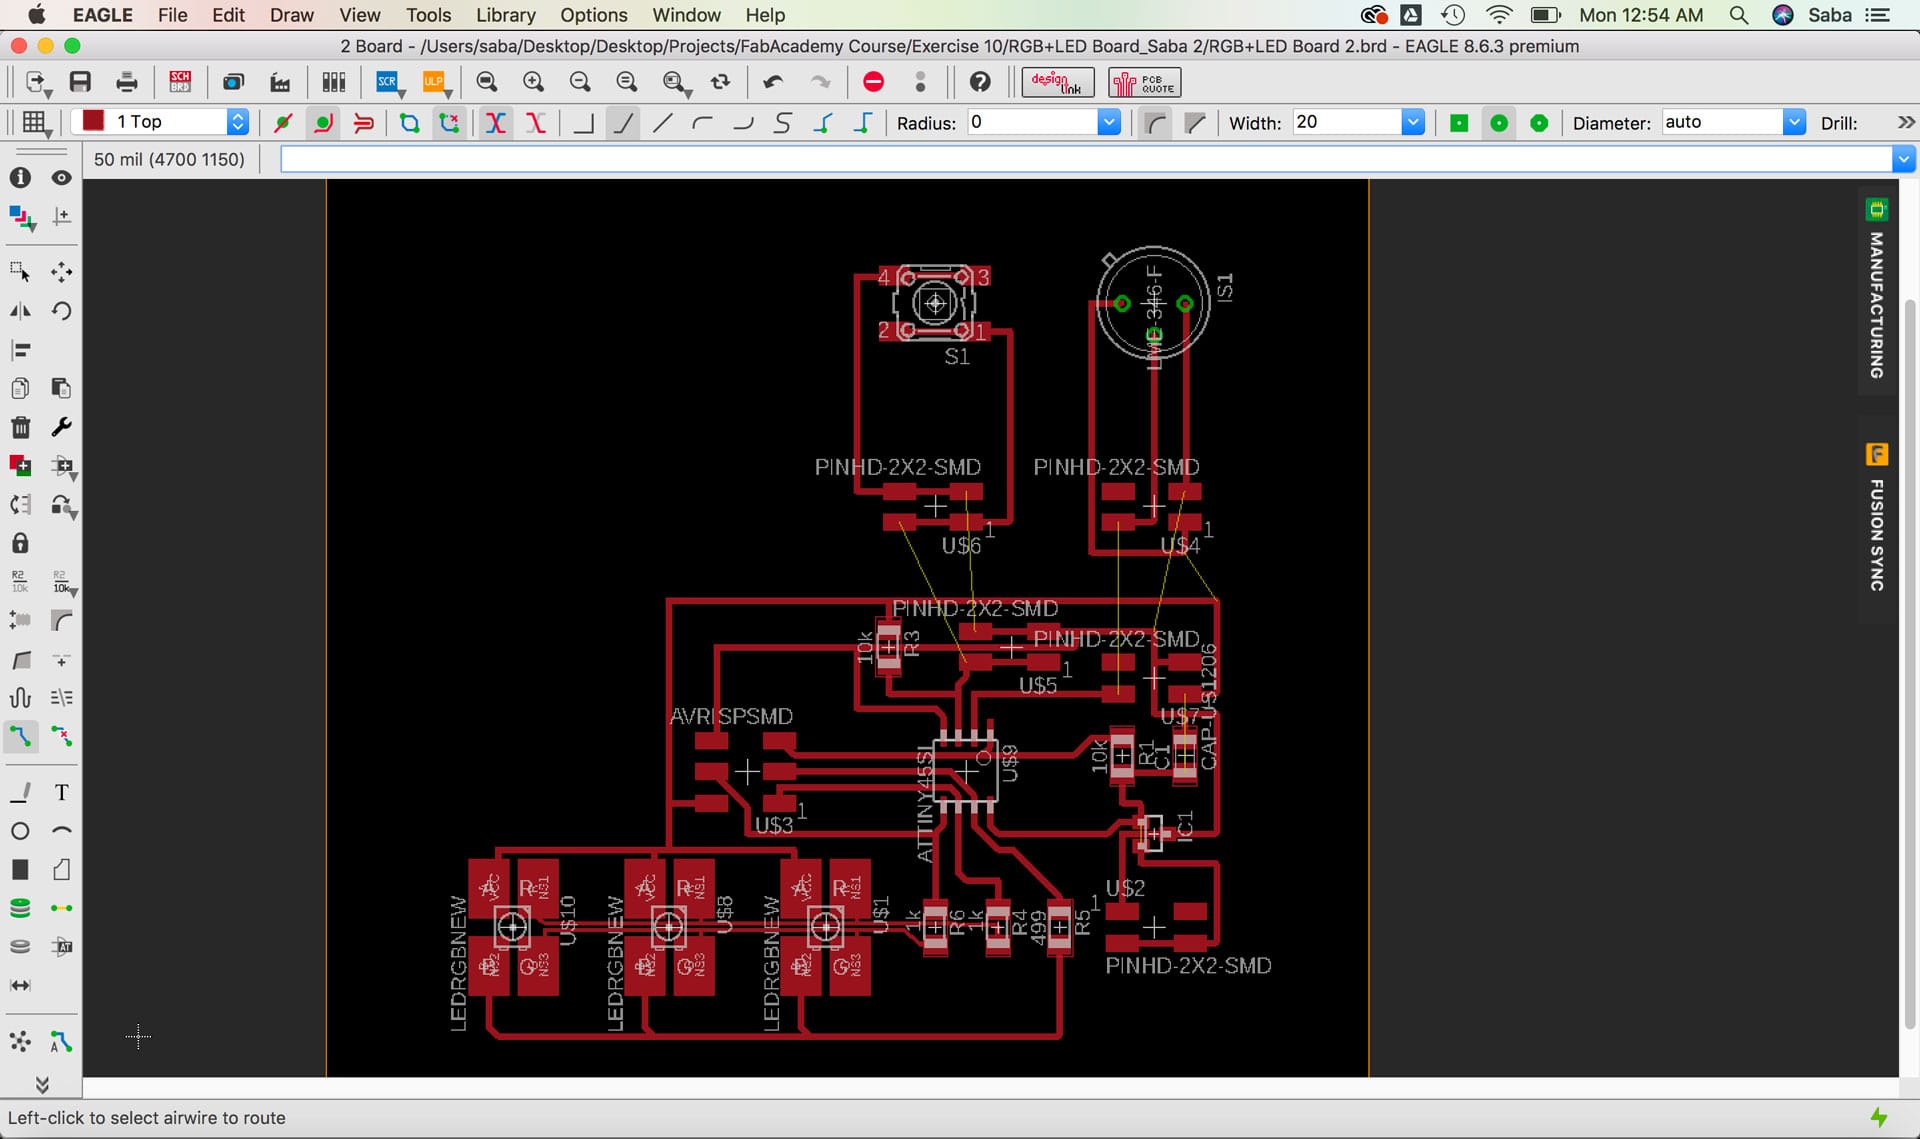Open the Grid settings dropdown
This screenshot has height=1139, width=1920.
[36, 124]
